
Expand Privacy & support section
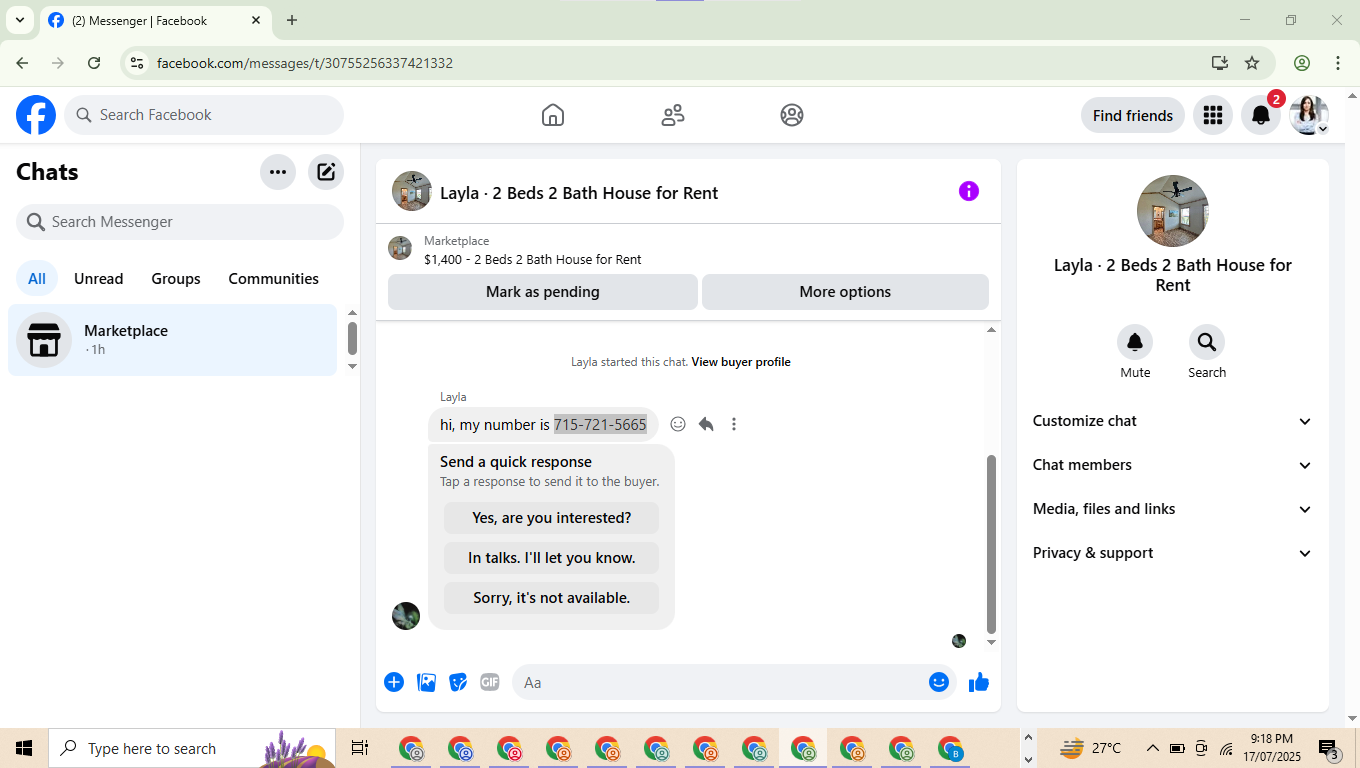coord(1173,553)
